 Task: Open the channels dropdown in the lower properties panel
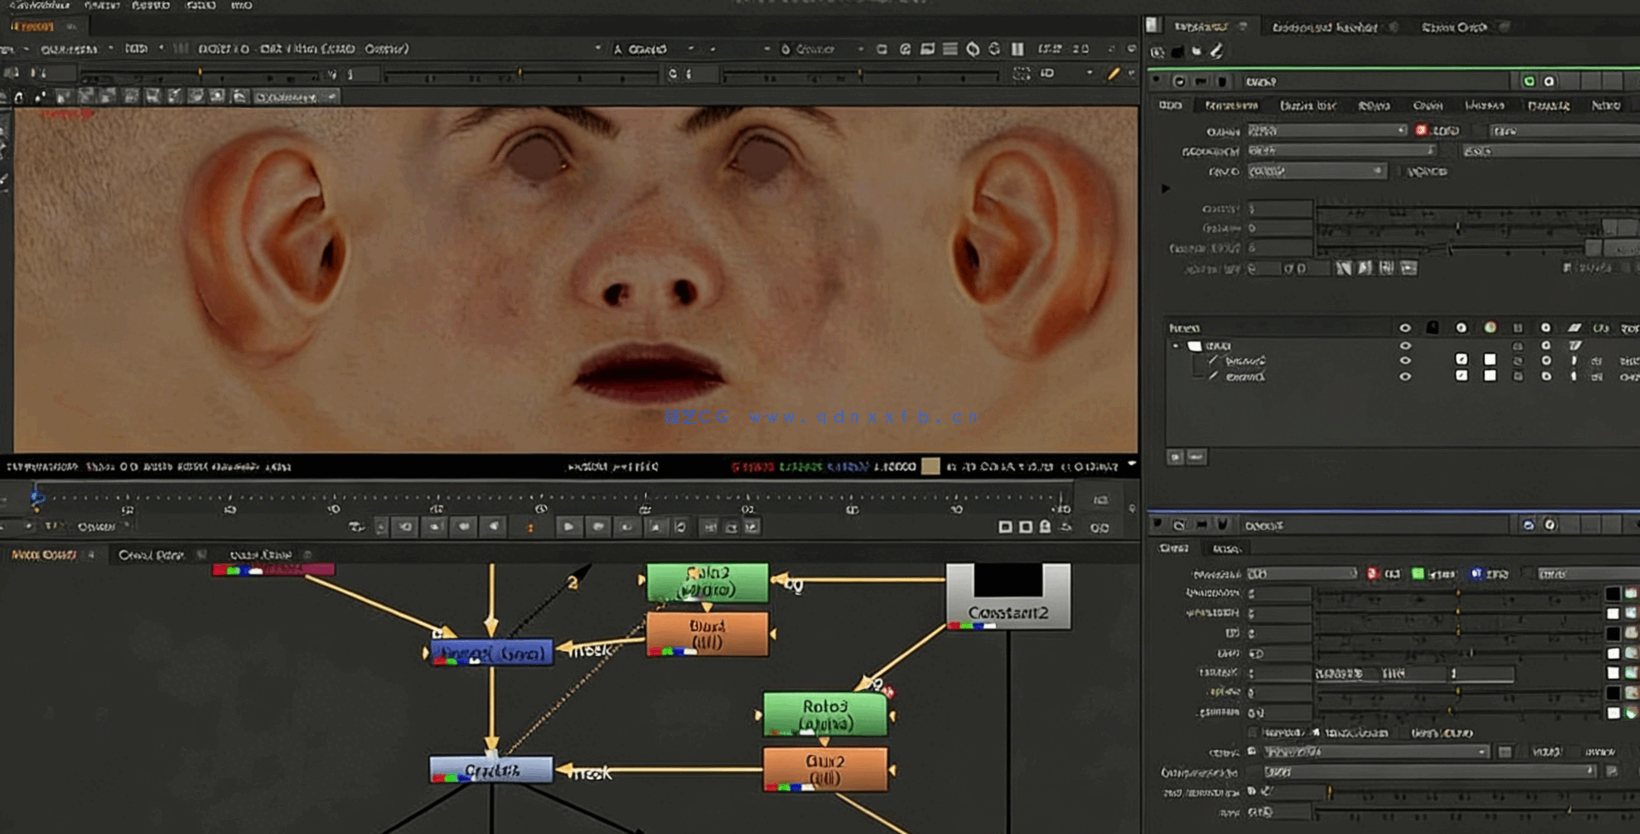coord(1302,574)
